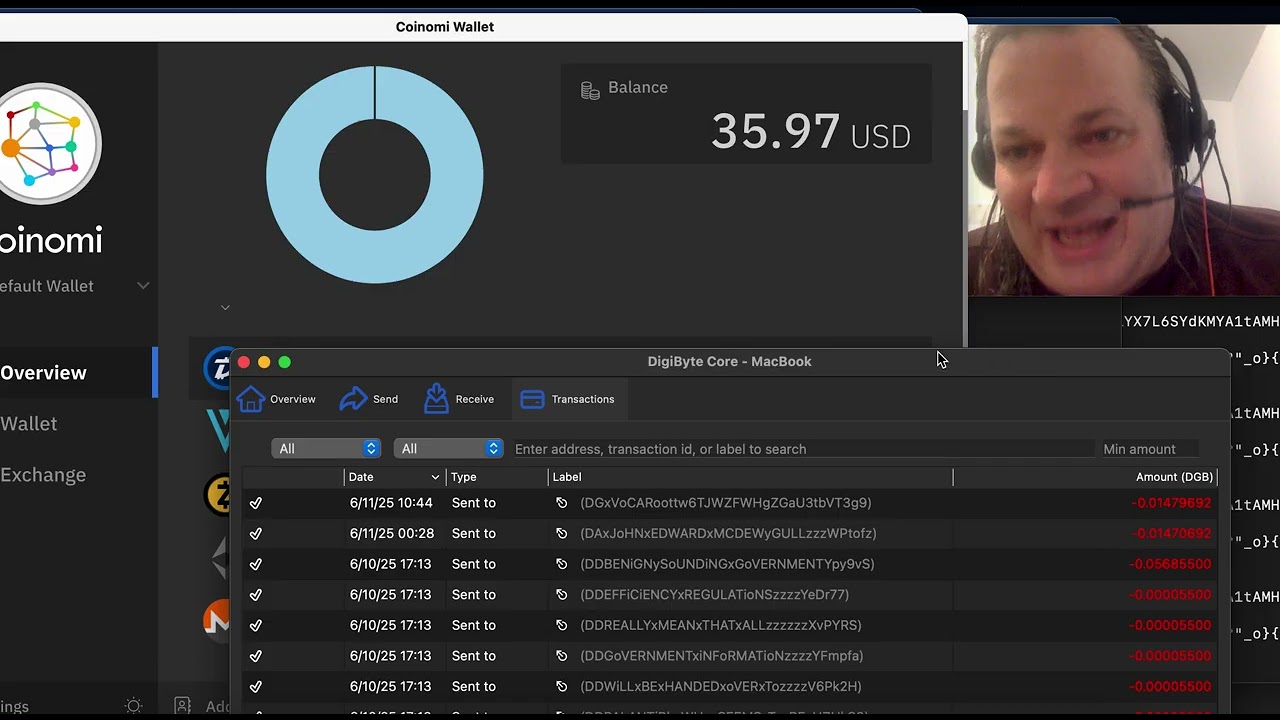Click address DDREALLYxMEANxTHATxALLzzzzzzXvPYRS
This screenshot has height=720, width=1280.
coord(721,625)
